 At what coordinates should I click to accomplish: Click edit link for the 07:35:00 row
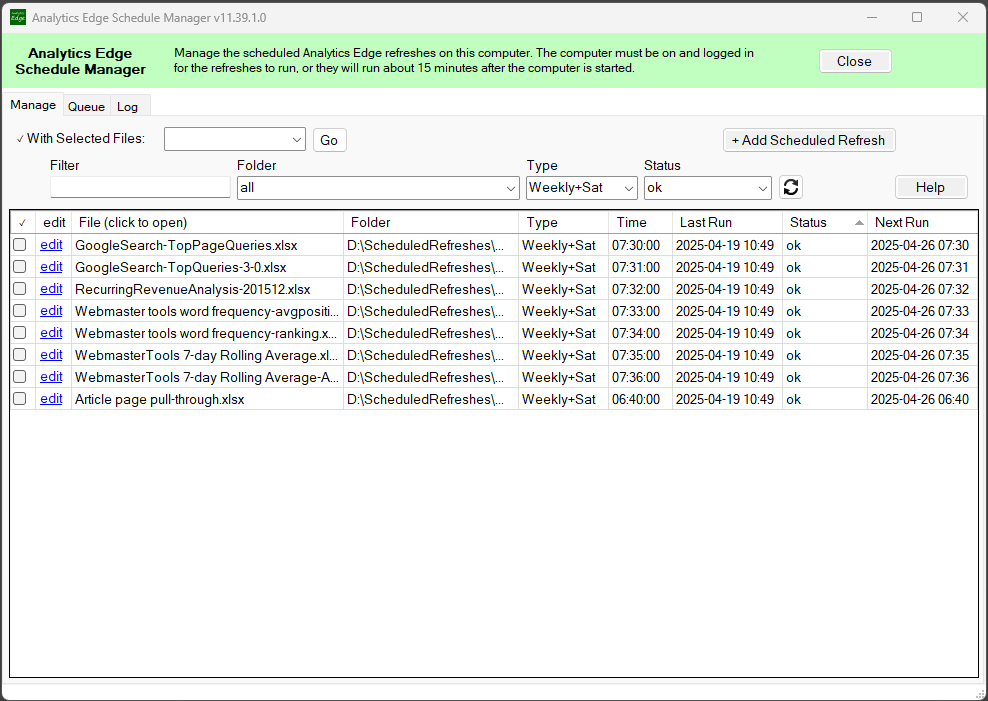coord(51,355)
